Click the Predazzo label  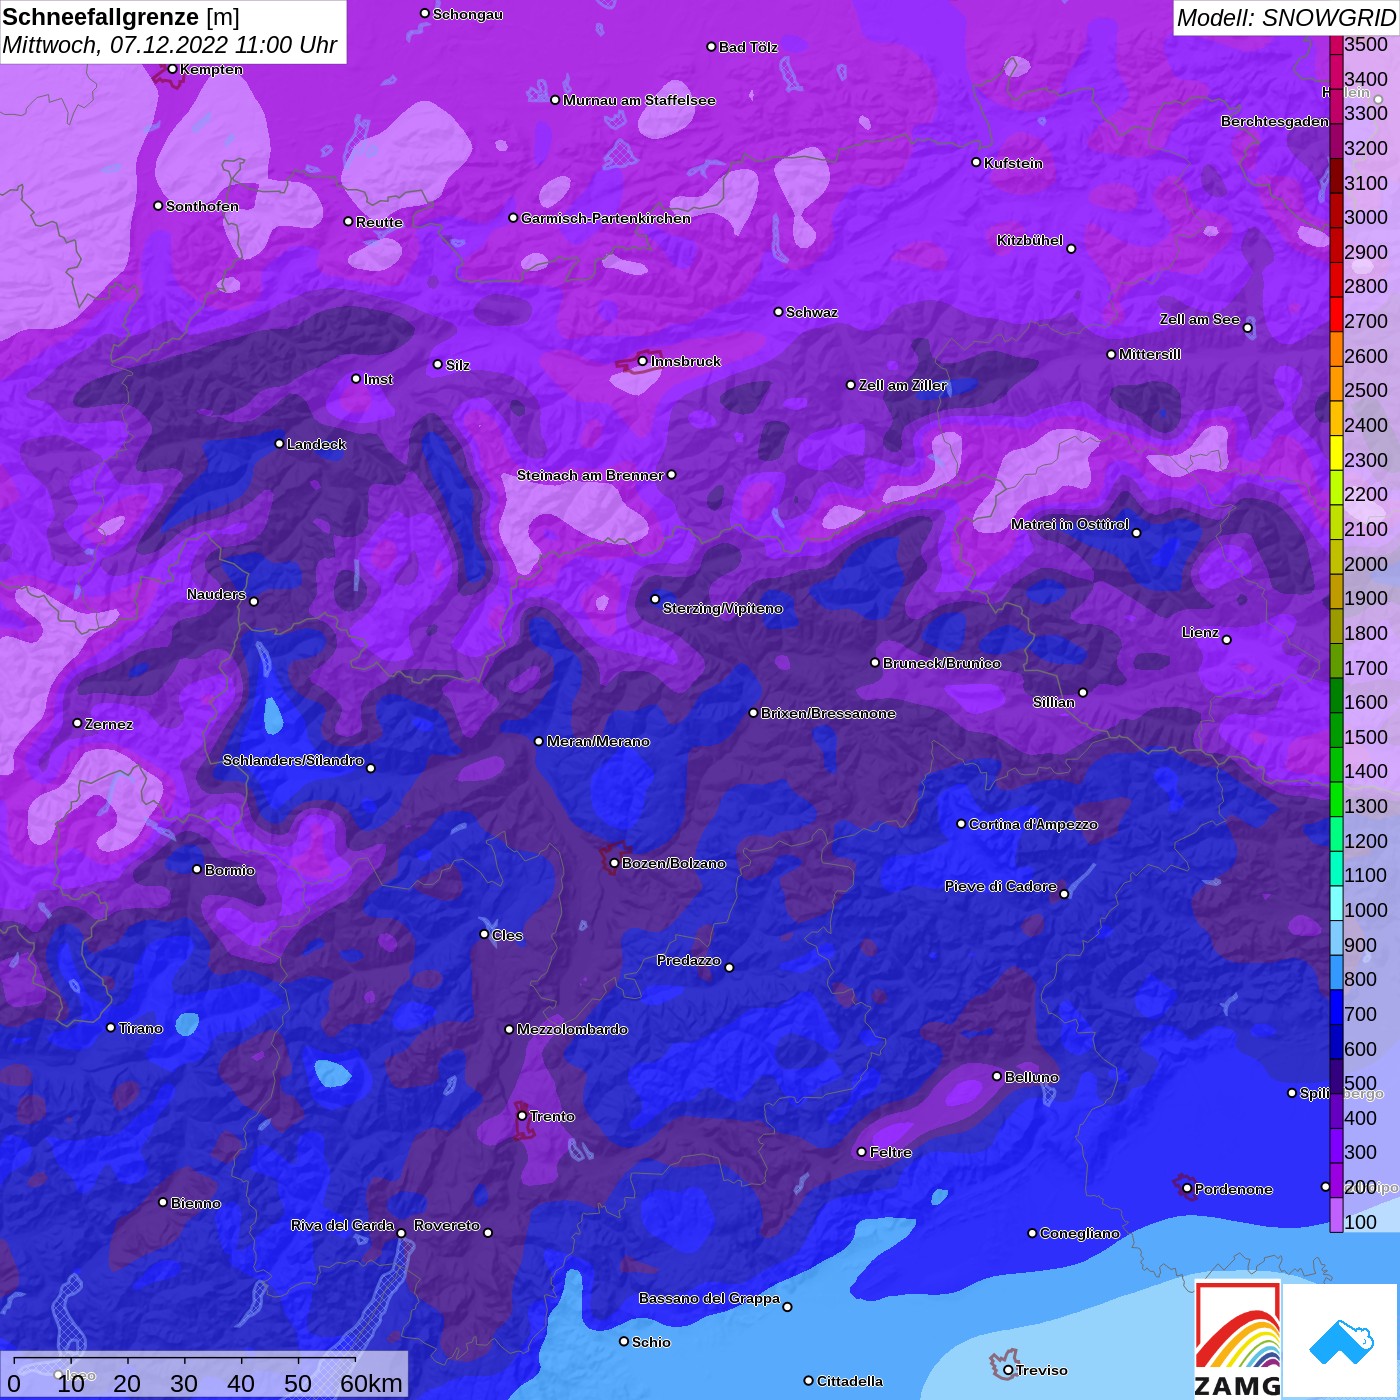tap(689, 960)
